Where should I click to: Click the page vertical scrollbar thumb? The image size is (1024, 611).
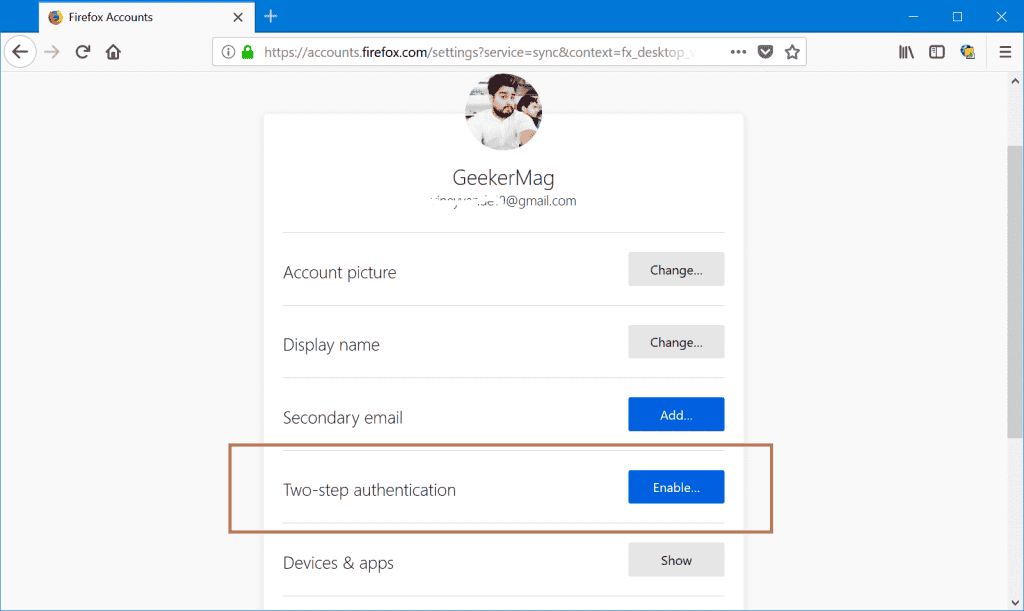pyautogui.click(x=1015, y=292)
